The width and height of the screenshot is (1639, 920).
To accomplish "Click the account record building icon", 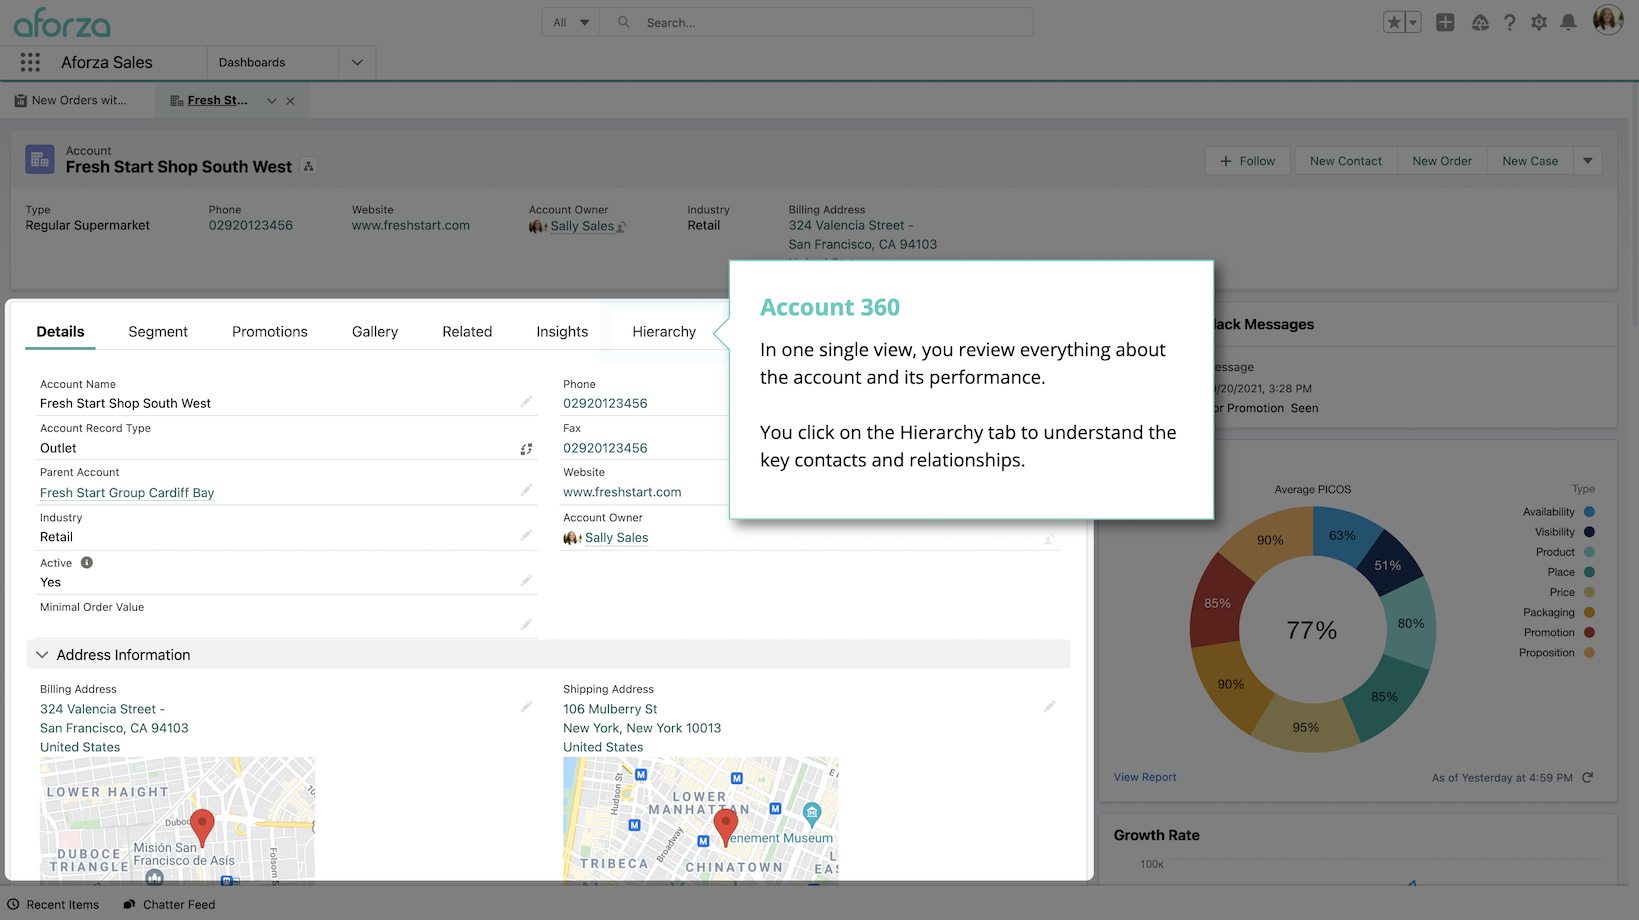I will [x=40, y=159].
